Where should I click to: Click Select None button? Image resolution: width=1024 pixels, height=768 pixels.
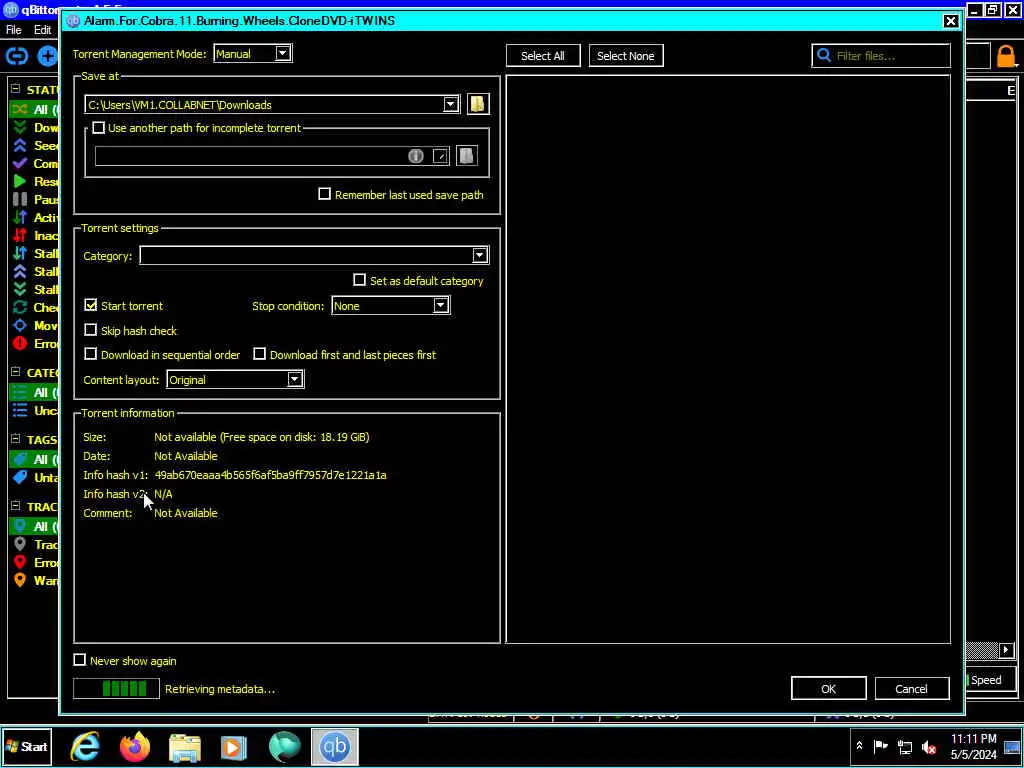626,56
